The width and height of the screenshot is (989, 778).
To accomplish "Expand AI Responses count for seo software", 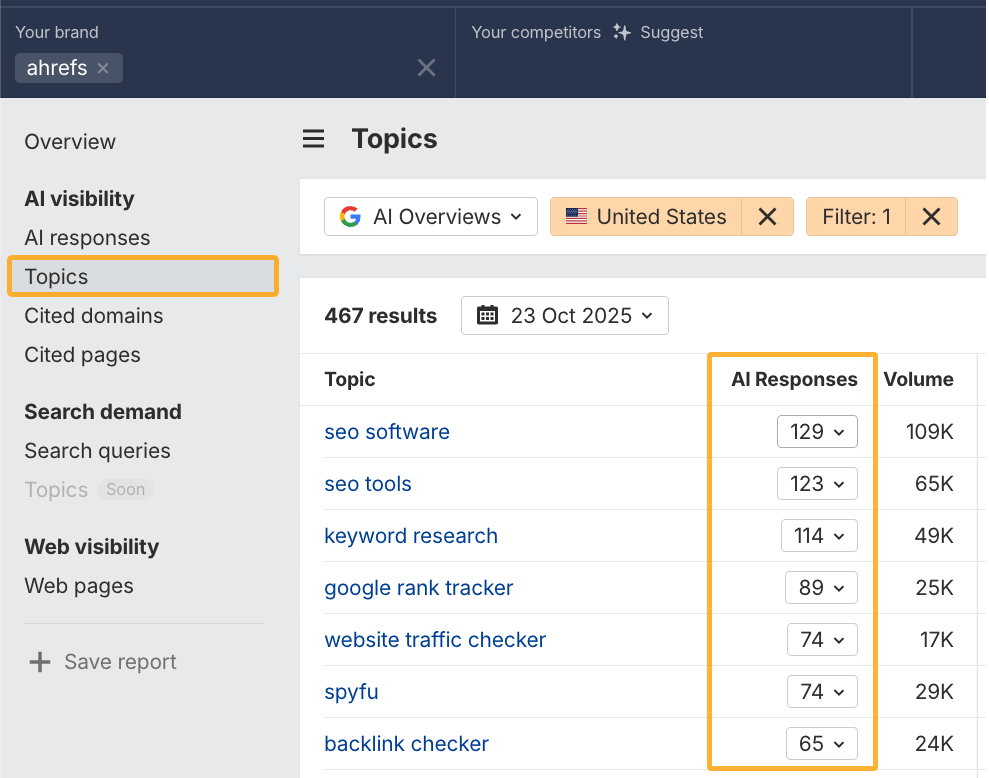I will tap(817, 431).
